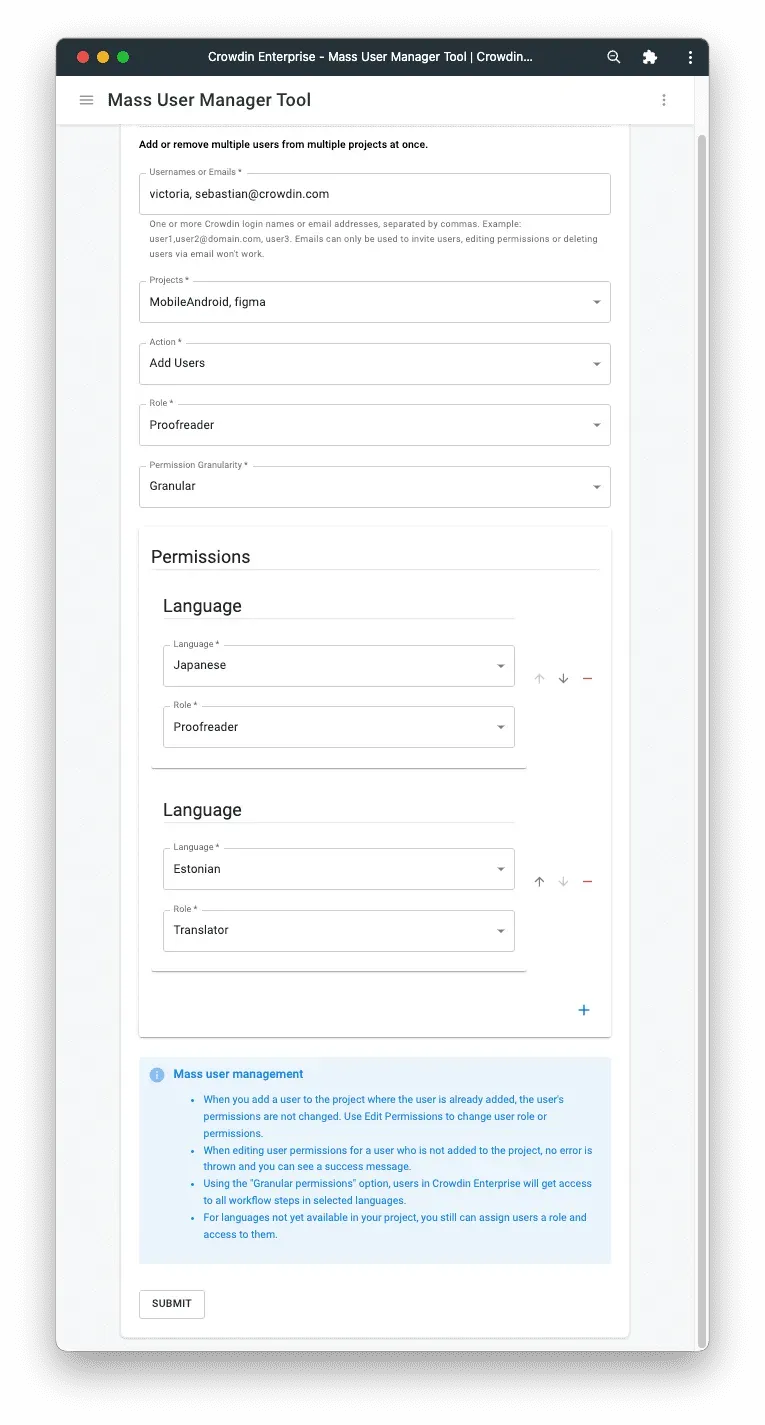
Task: Remove the Japanese language permission
Action: [x=587, y=678]
